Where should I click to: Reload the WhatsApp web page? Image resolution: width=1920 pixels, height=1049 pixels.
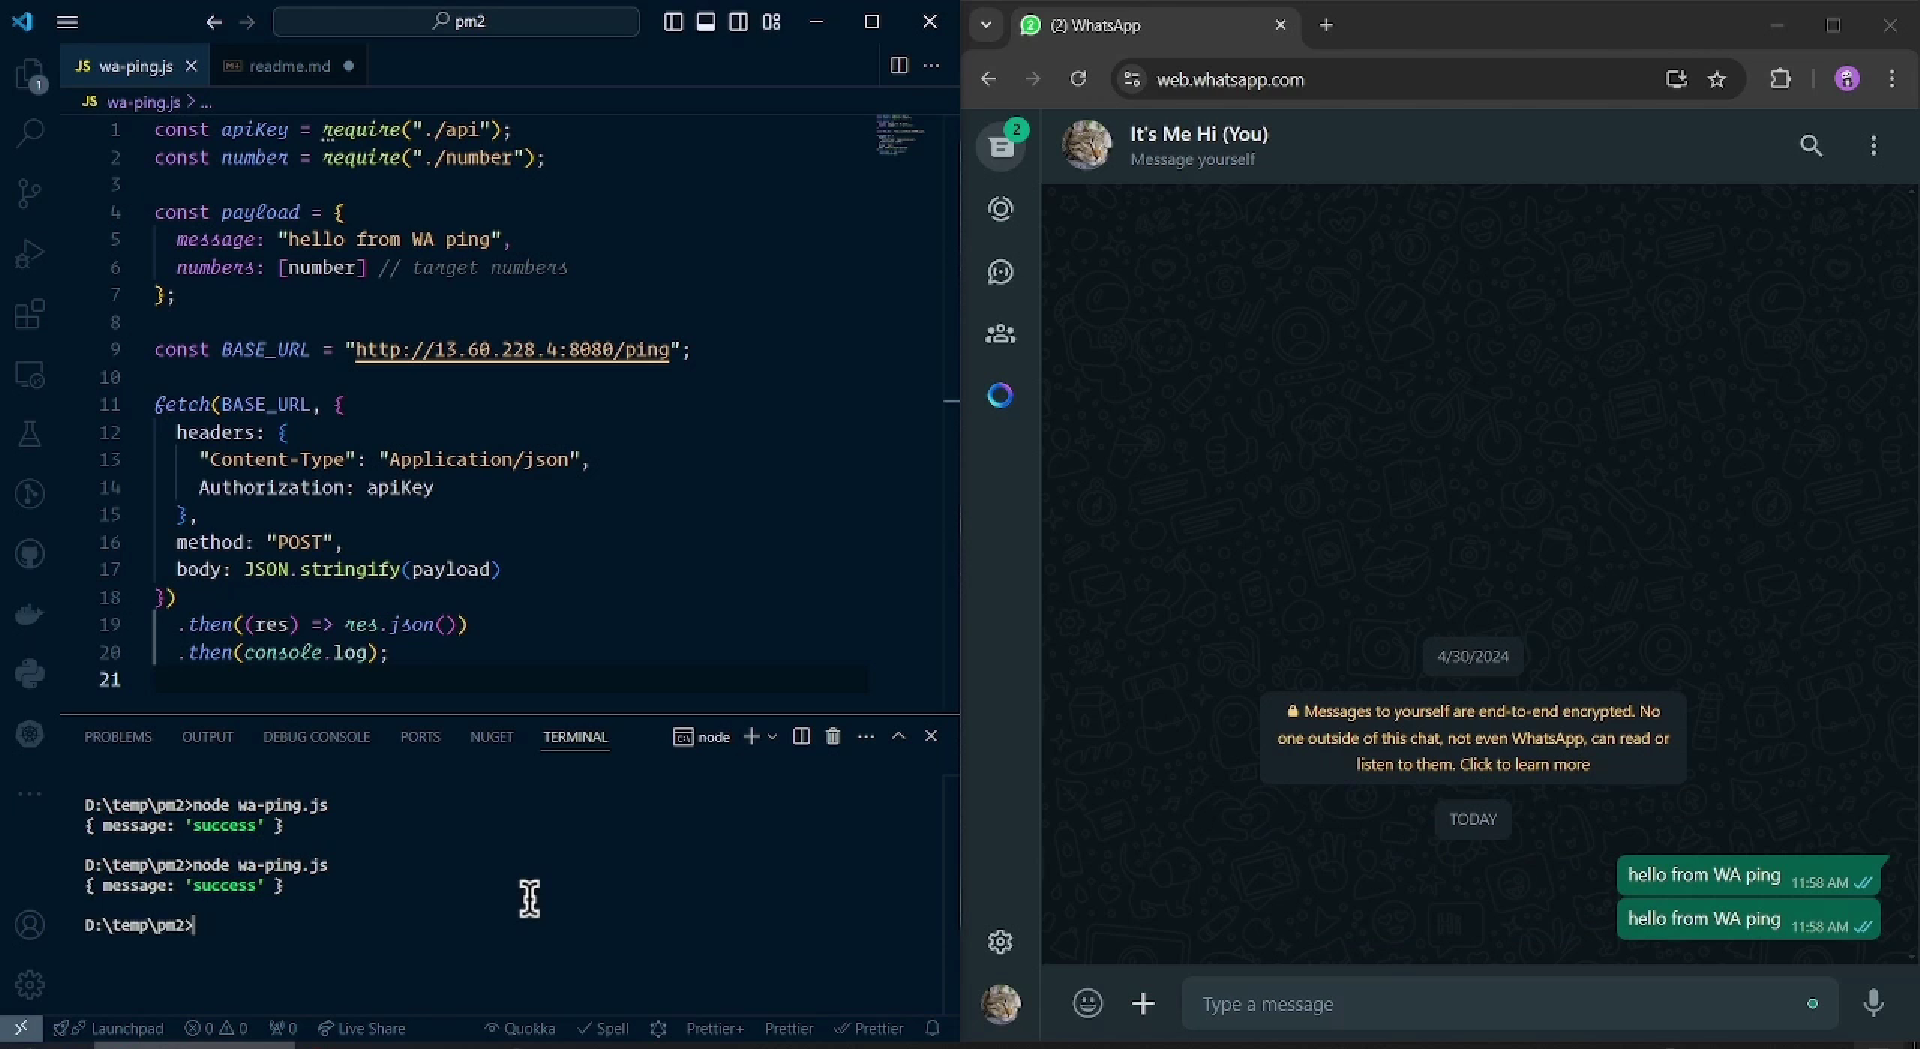[1078, 79]
